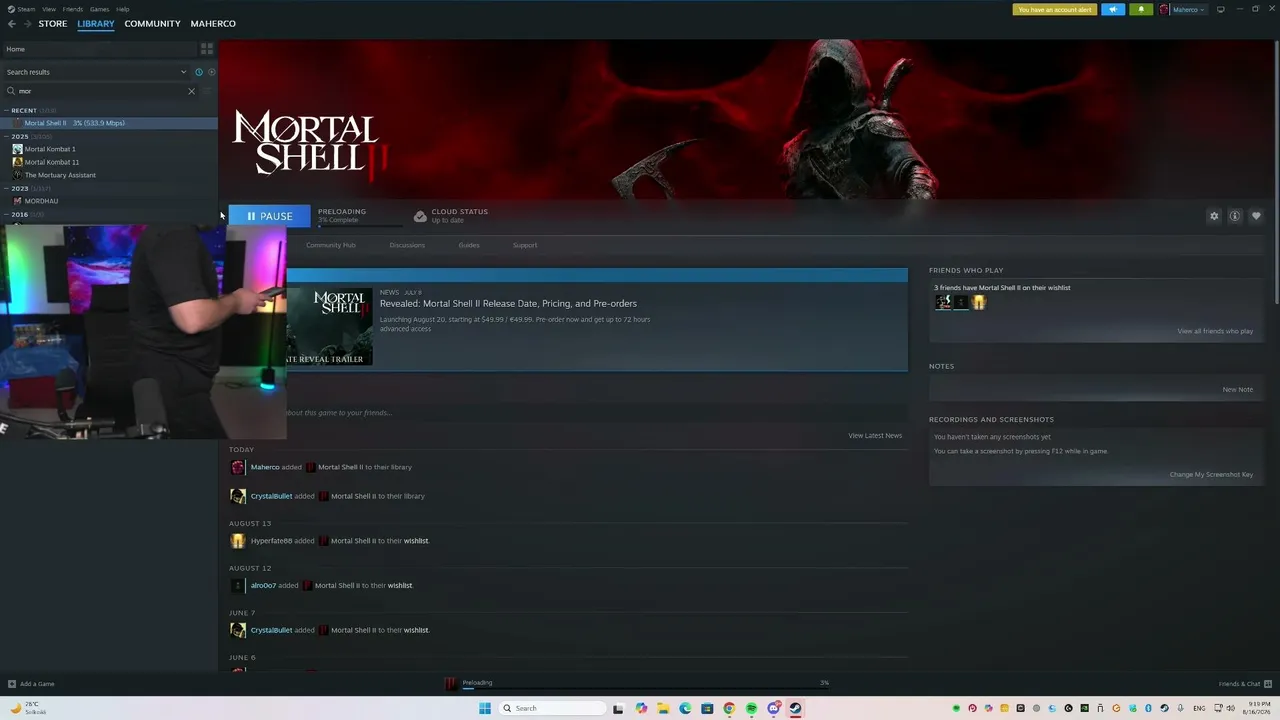Open the Help menu
Image resolution: width=1280 pixels, height=720 pixels.
pyautogui.click(x=123, y=9)
